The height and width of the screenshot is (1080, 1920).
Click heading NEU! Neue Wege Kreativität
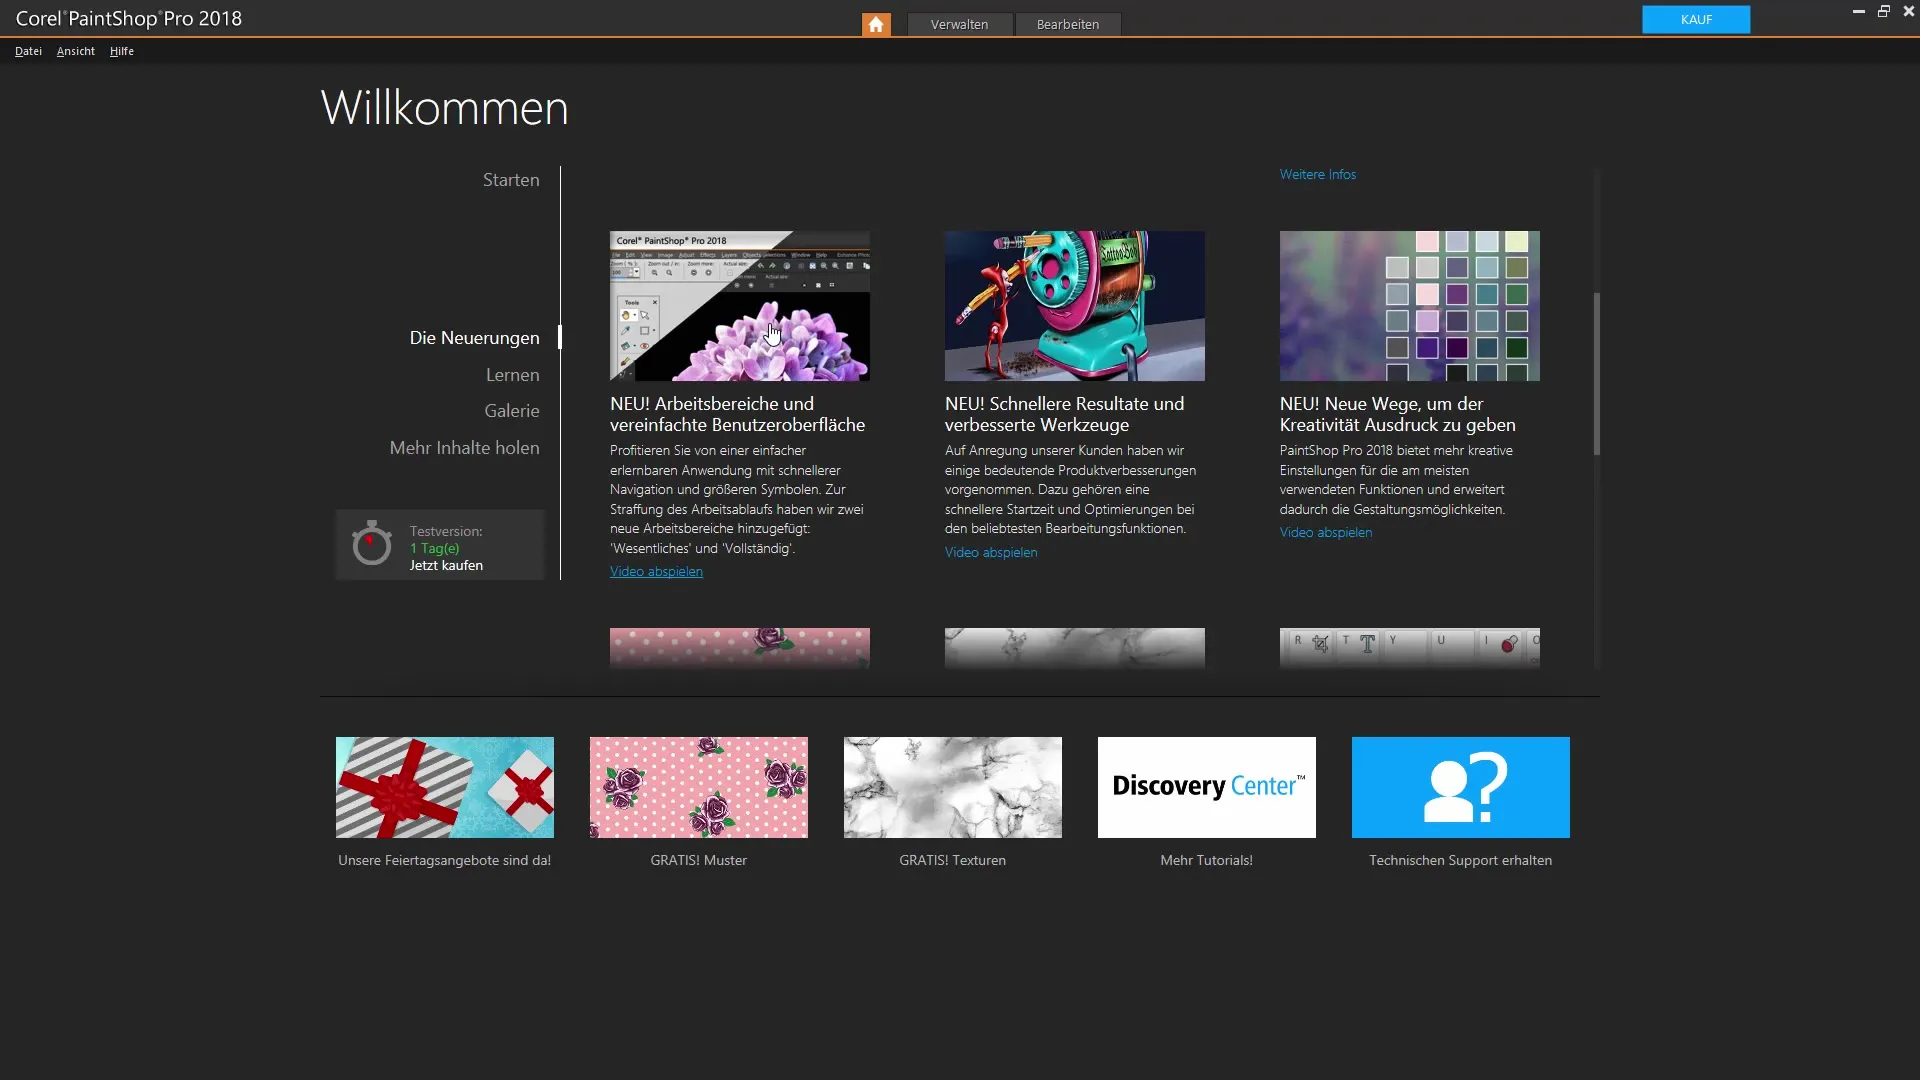point(1398,415)
